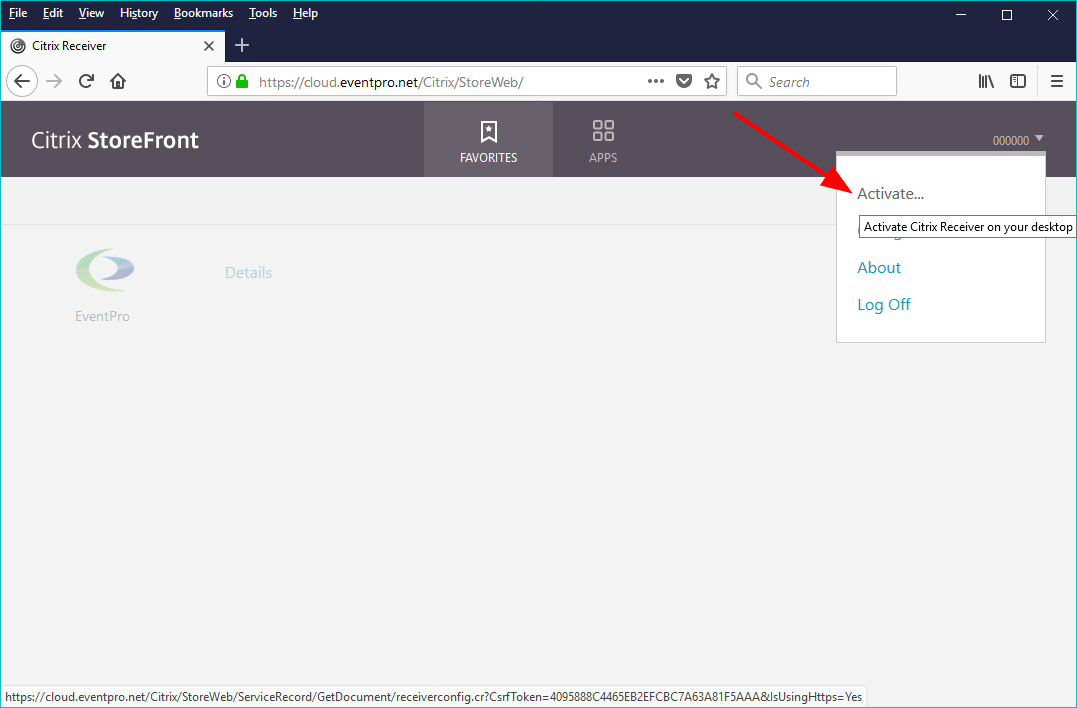Open page actions three-dot menu
This screenshot has height=708, width=1077.
click(x=656, y=81)
